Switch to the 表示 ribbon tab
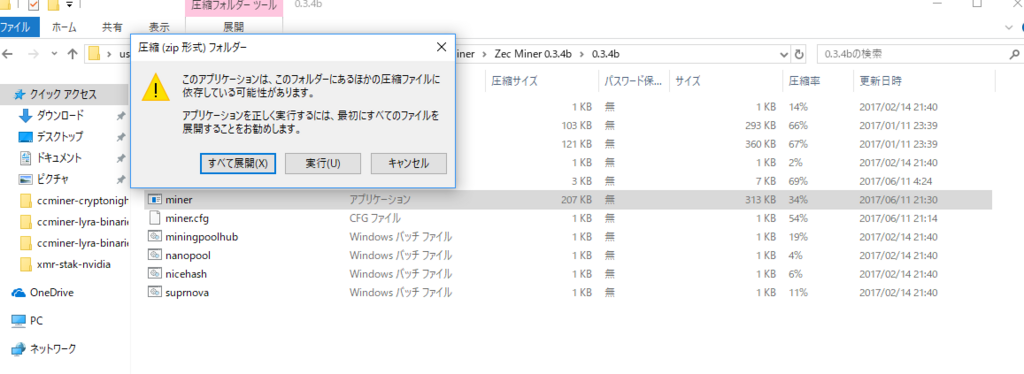This screenshot has width=1024, height=374. (x=159, y=27)
